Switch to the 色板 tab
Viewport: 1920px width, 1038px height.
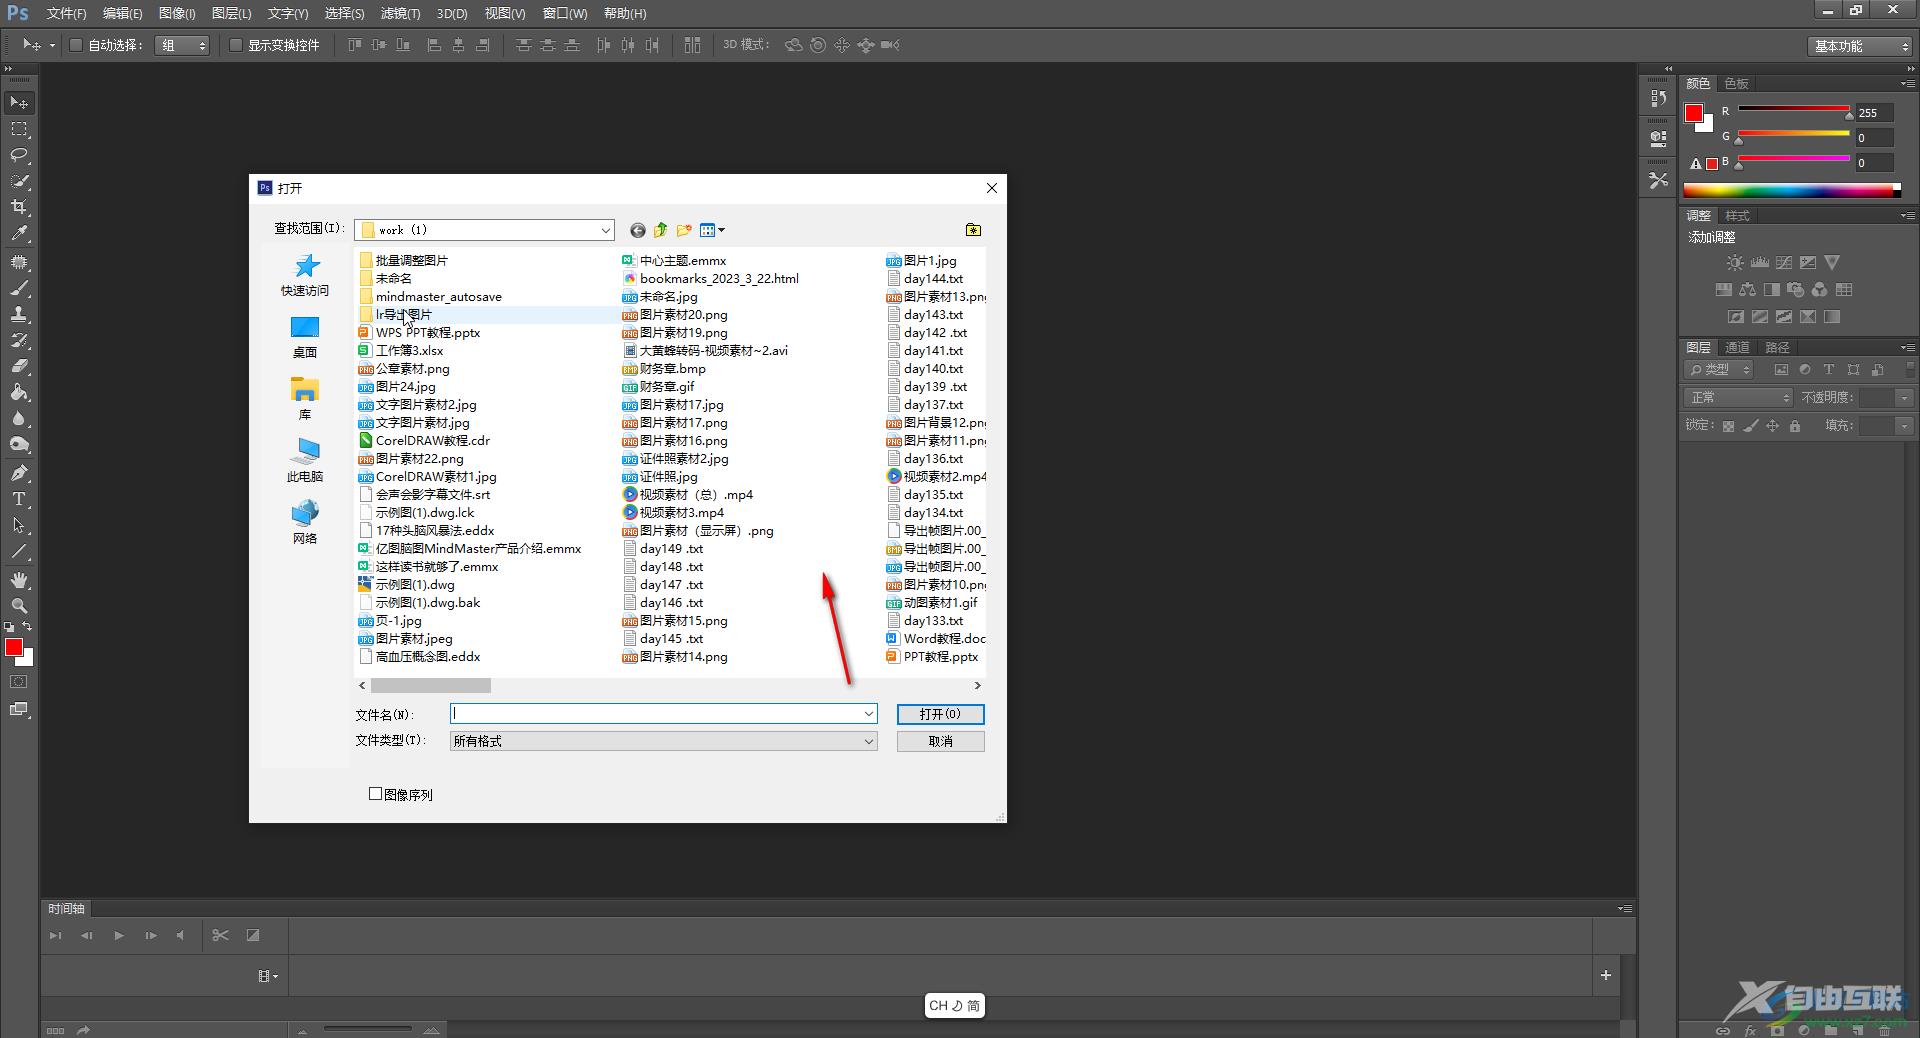(x=1736, y=84)
